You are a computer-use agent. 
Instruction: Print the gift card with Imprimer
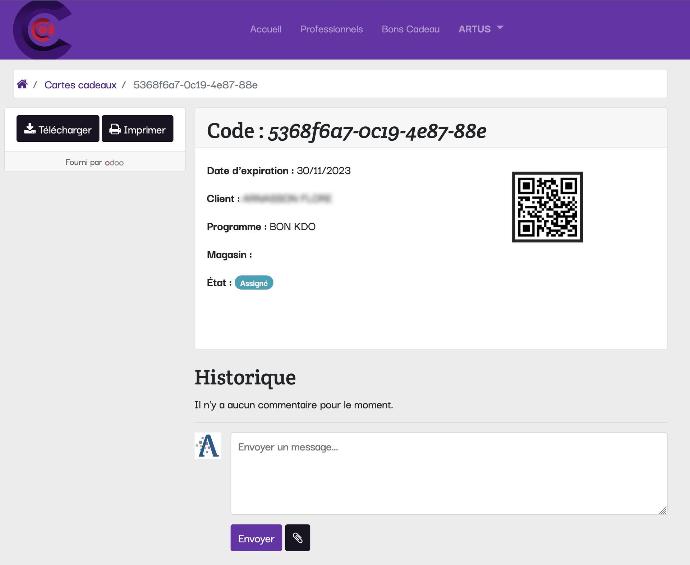pyautogui.click(x=137, y=129)
